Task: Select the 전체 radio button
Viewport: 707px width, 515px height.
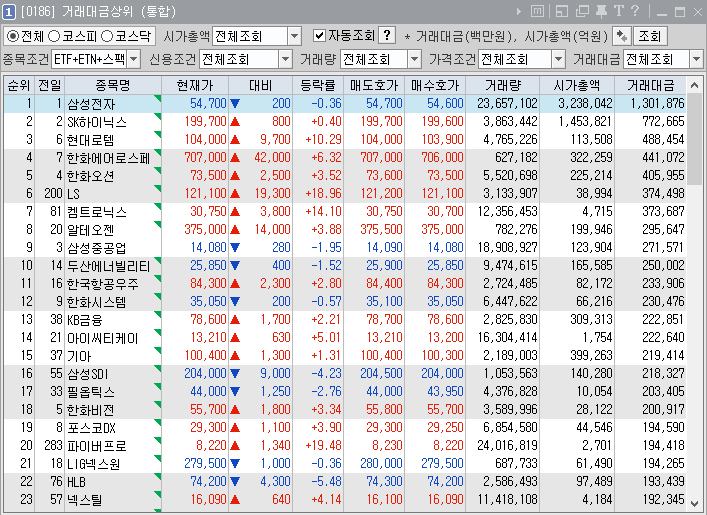Action: tap(13, 36)
